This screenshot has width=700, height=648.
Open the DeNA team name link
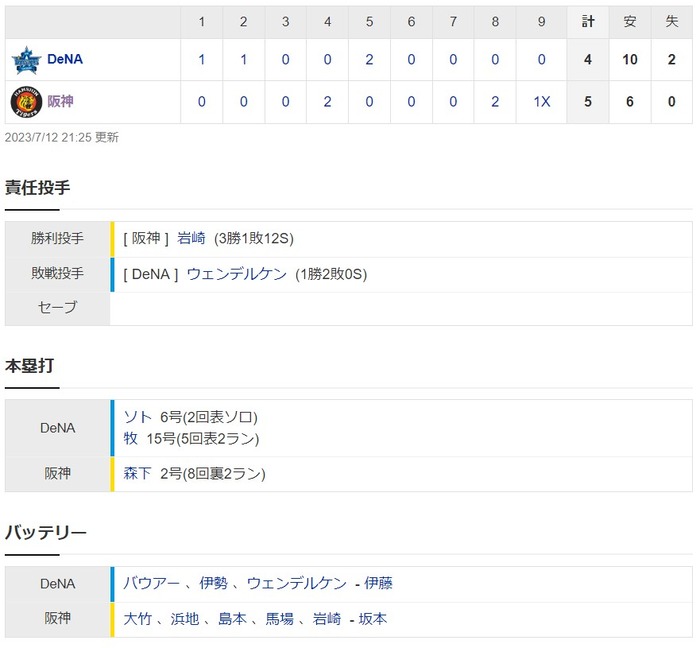65,59
